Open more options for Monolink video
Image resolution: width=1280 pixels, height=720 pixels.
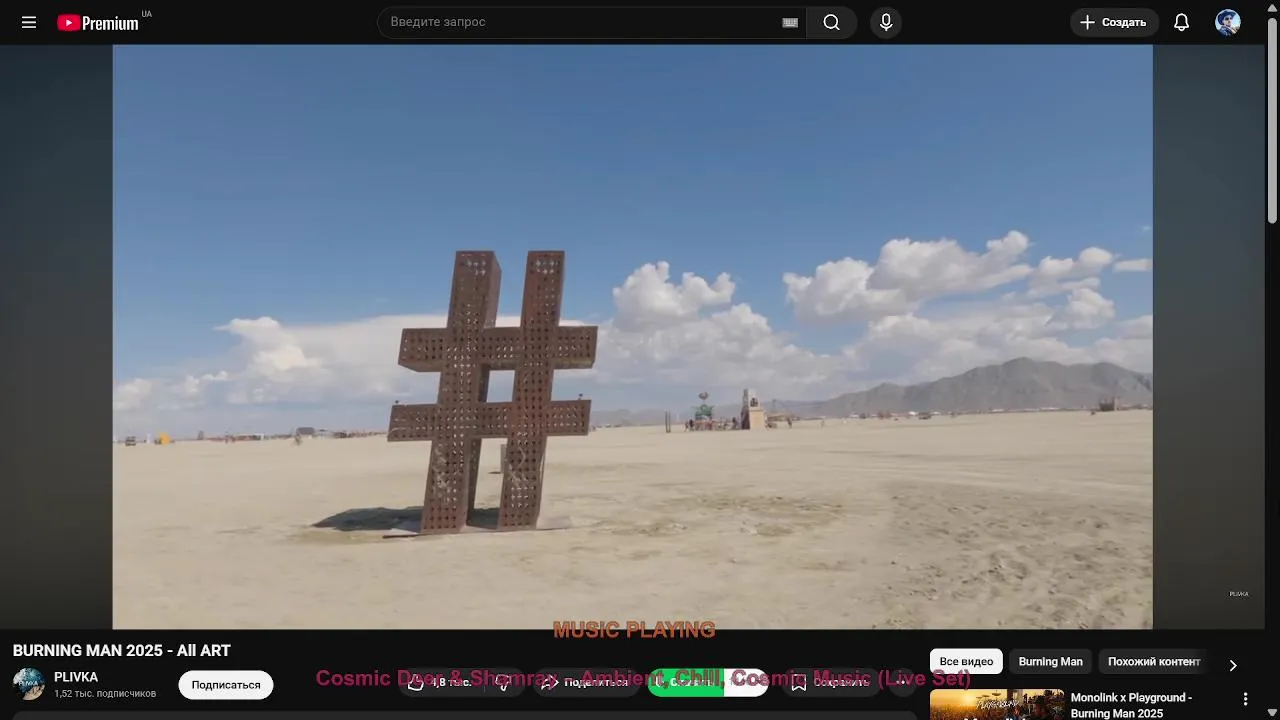(x=1246, y=699)
